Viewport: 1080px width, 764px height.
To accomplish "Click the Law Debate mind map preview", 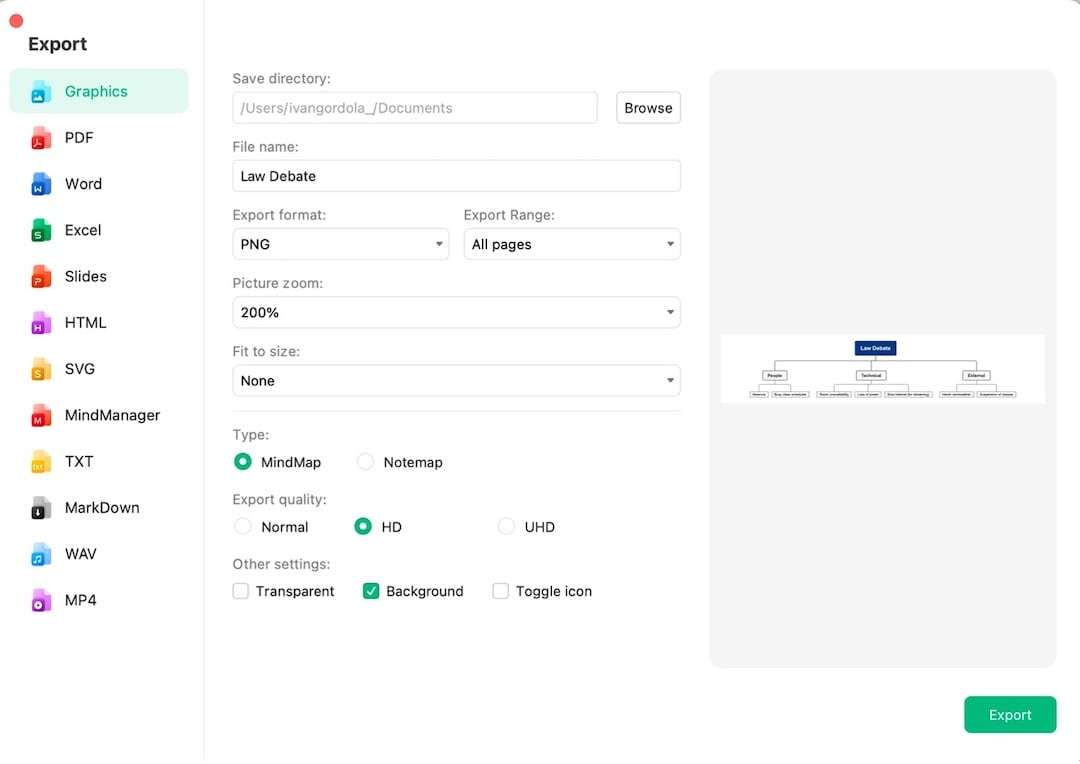I will [x=882, y=369].
